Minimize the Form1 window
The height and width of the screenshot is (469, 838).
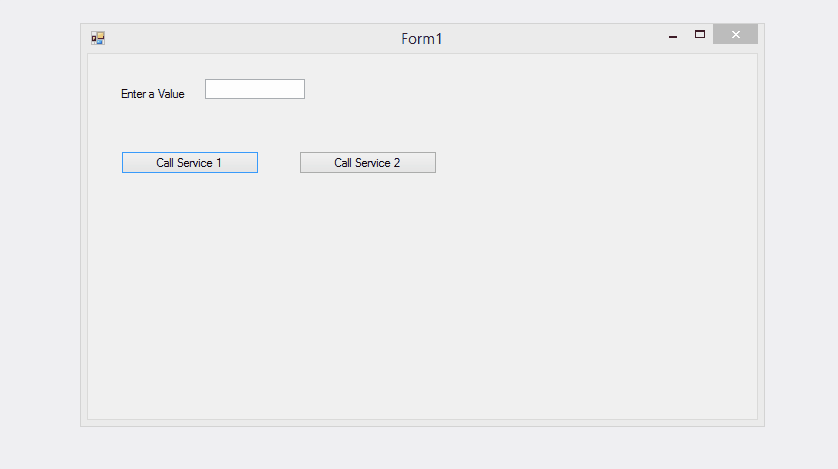pos(673,36)
